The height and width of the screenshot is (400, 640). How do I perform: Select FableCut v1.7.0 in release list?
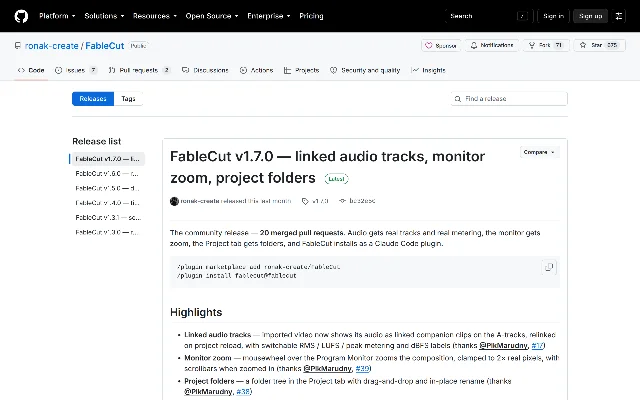tap(108, 159)
